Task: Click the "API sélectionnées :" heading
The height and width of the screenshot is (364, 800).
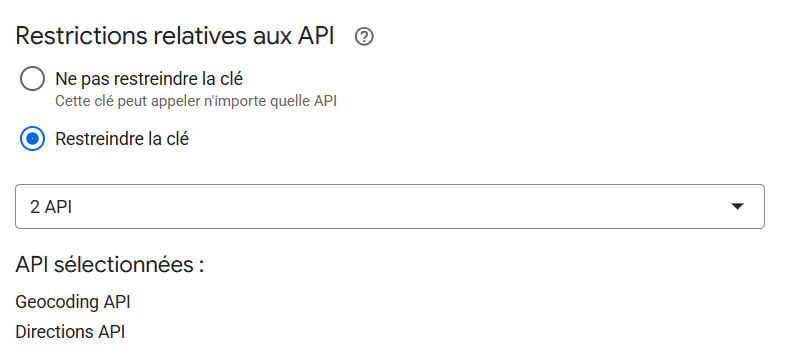Action: click(x=110, y=264)
